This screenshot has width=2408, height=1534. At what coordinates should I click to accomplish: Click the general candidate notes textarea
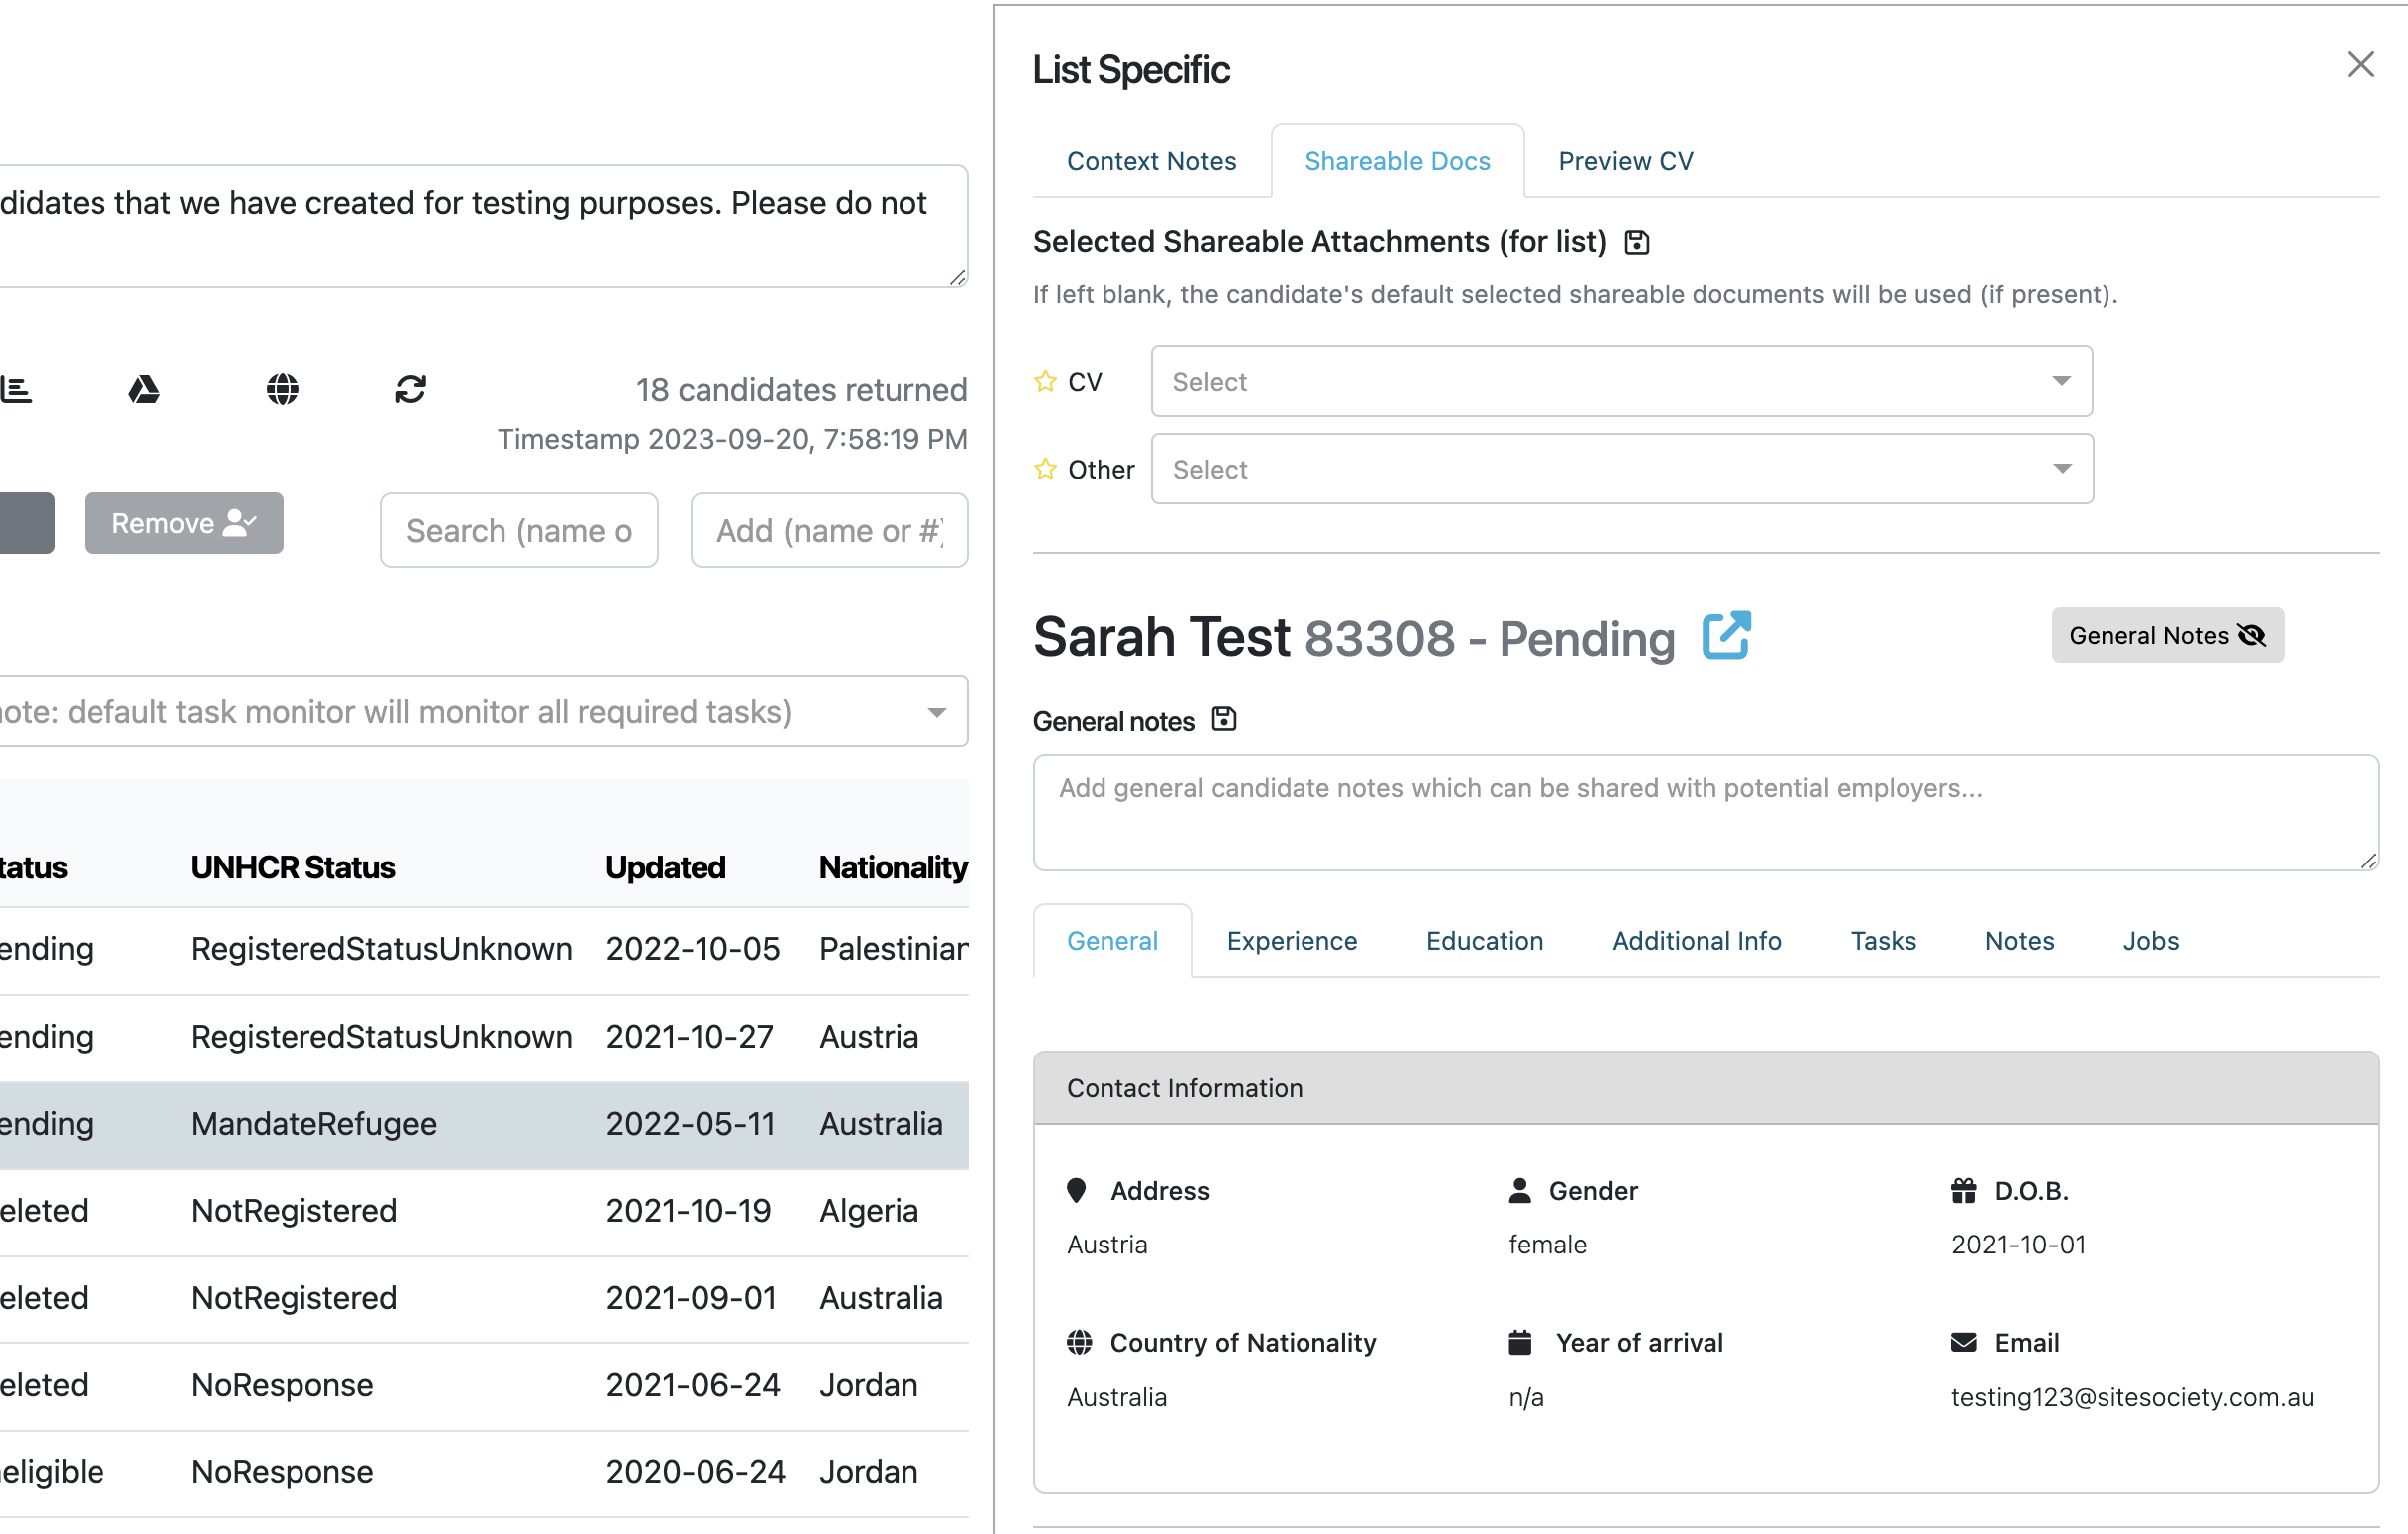(1704, 812)
